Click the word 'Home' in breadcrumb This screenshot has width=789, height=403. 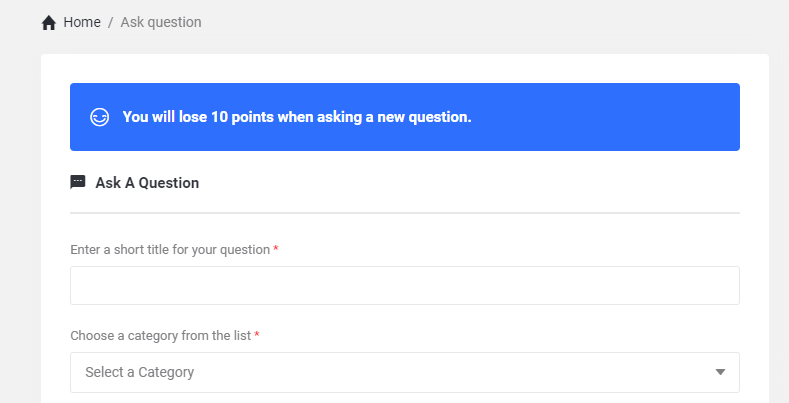pyautogui.click(x=81, y=22)
